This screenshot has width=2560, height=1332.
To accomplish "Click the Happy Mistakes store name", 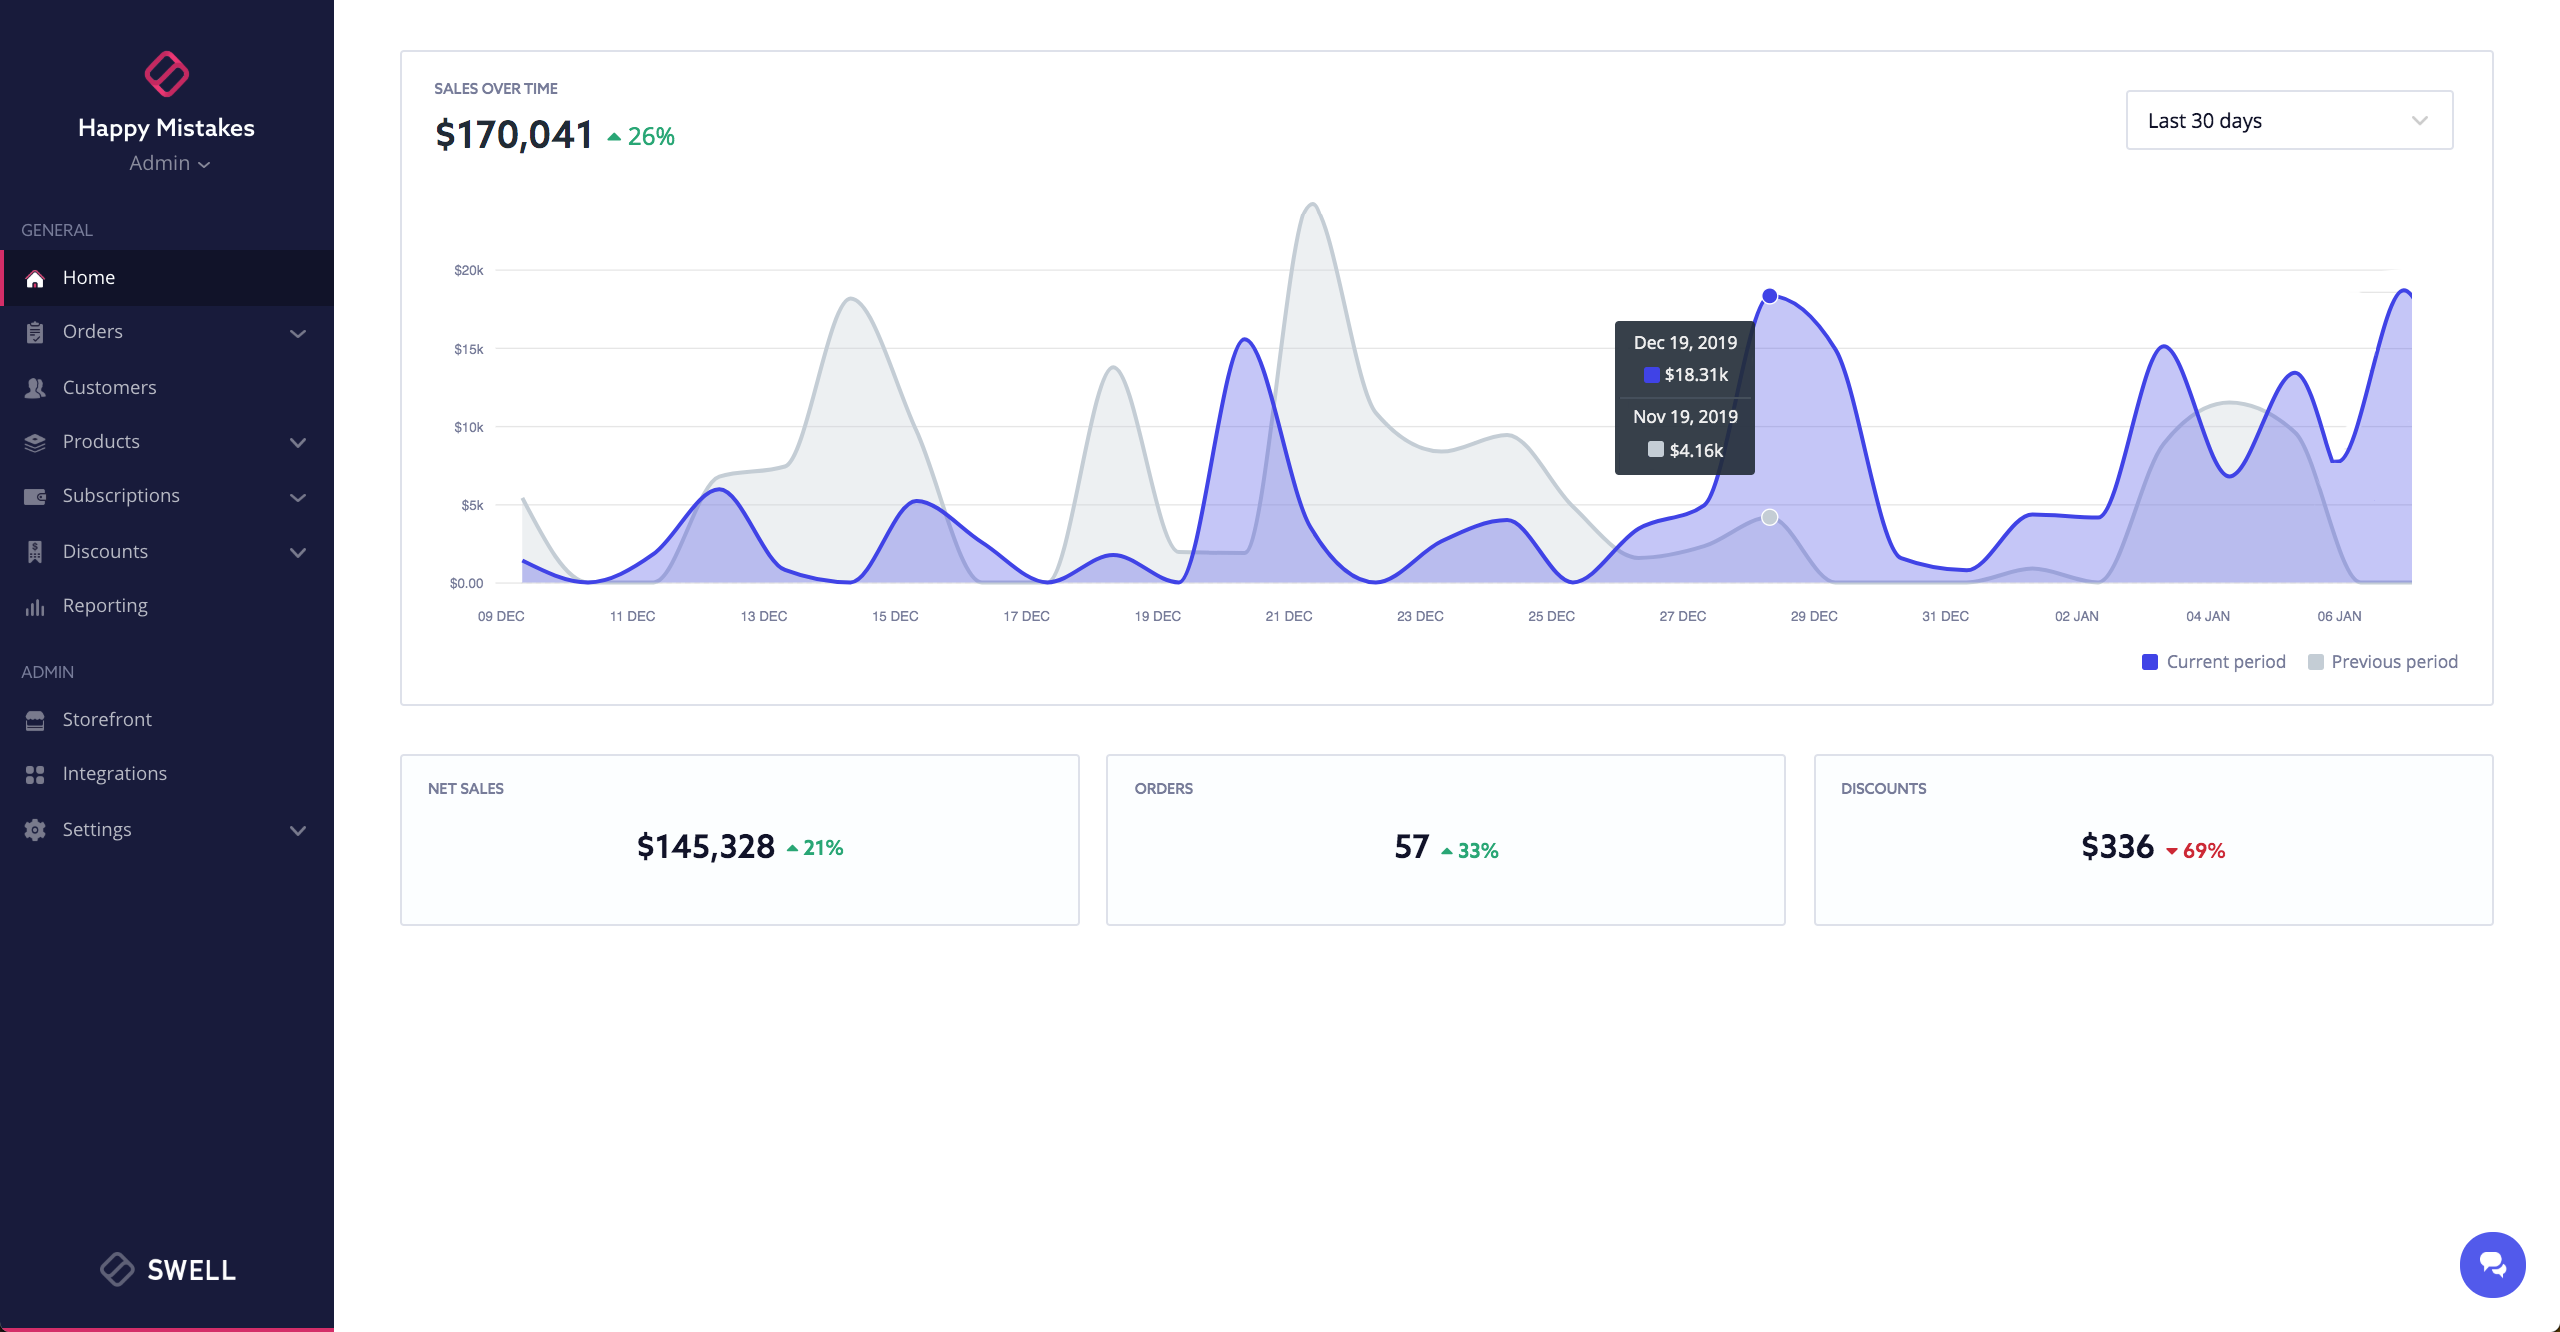I will point(167,127).
